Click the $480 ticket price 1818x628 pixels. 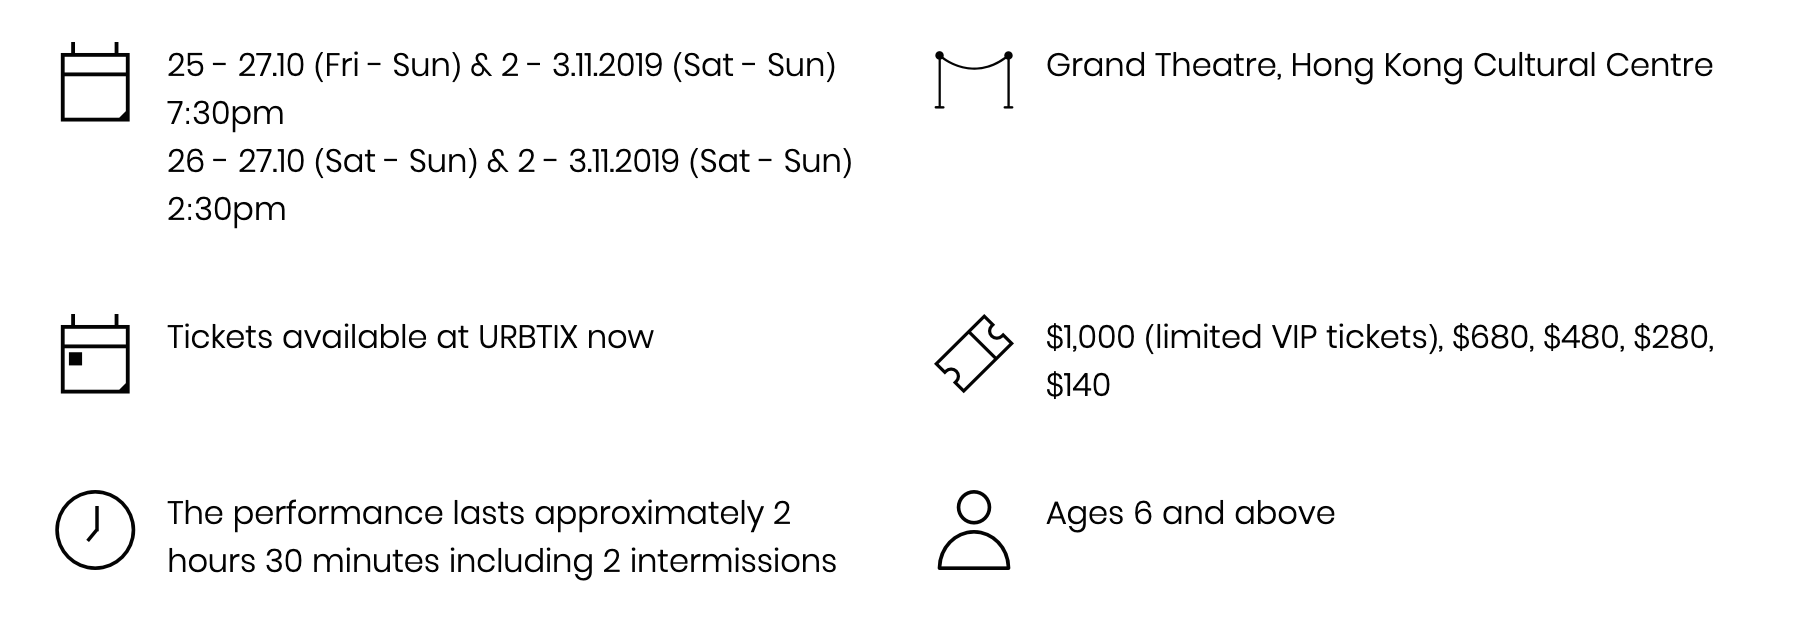pyautogui.click(x=1582, y=338)
